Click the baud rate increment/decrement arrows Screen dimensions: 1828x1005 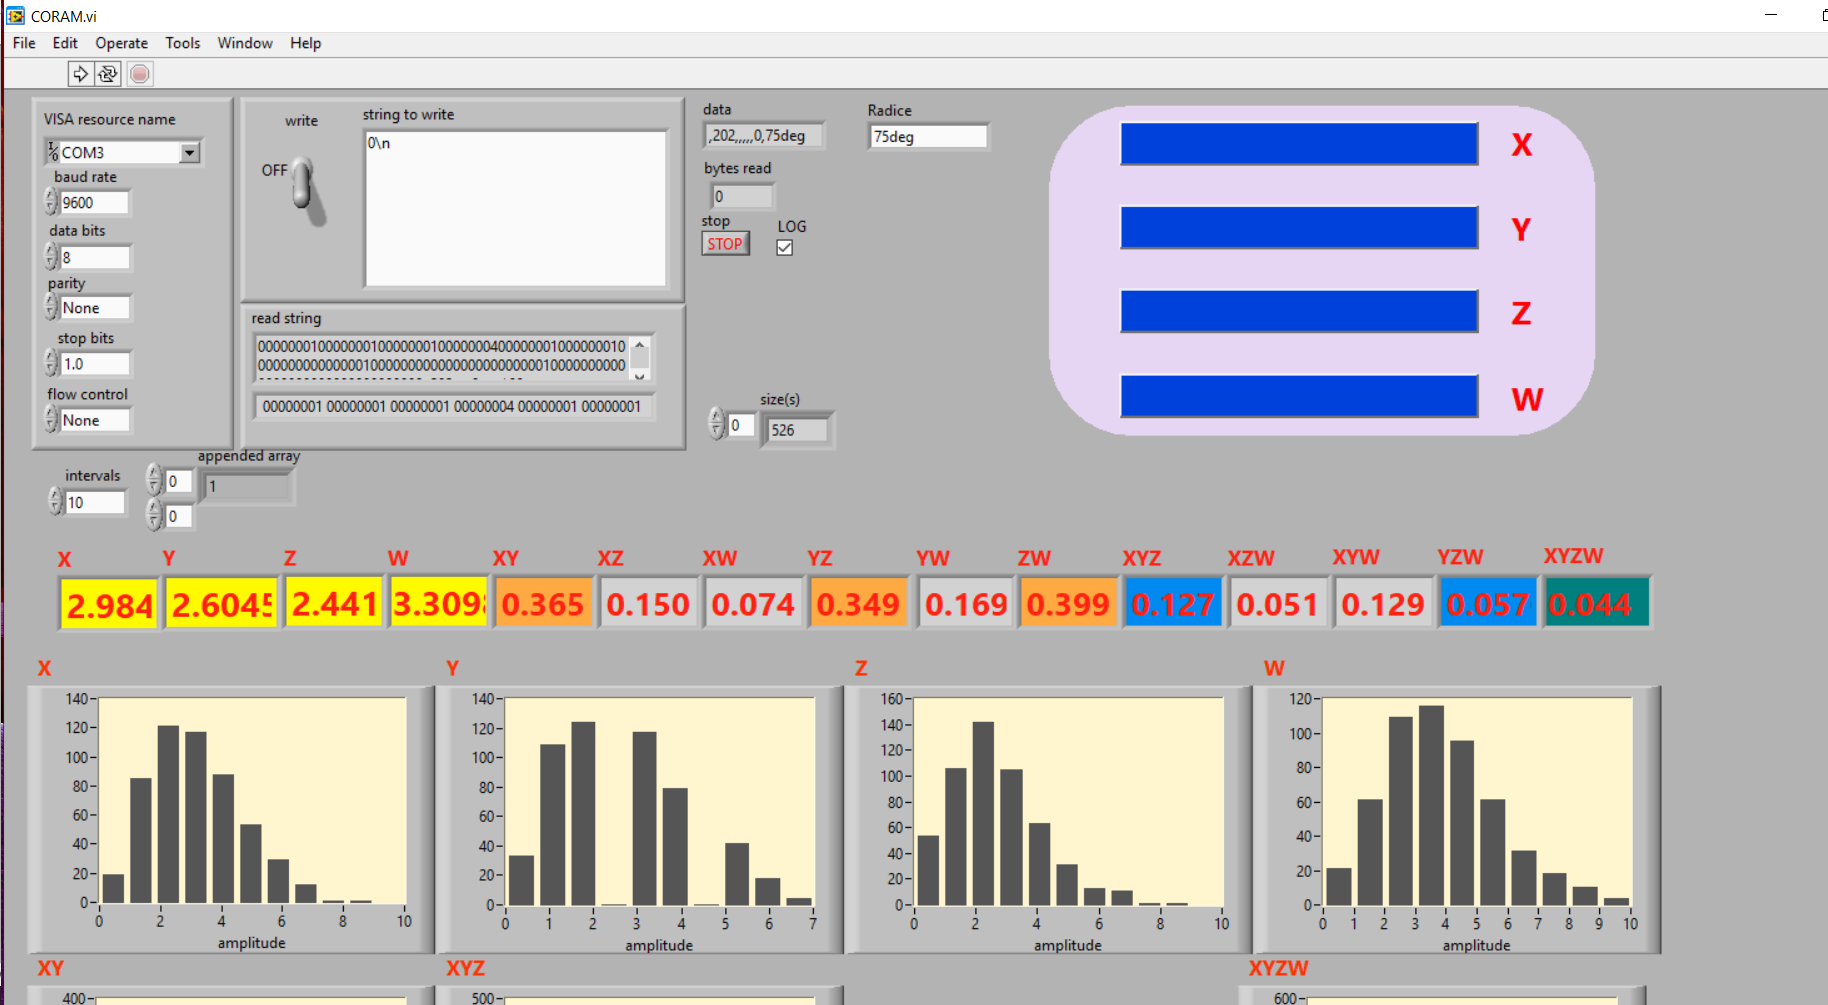[x=51, y=202]
